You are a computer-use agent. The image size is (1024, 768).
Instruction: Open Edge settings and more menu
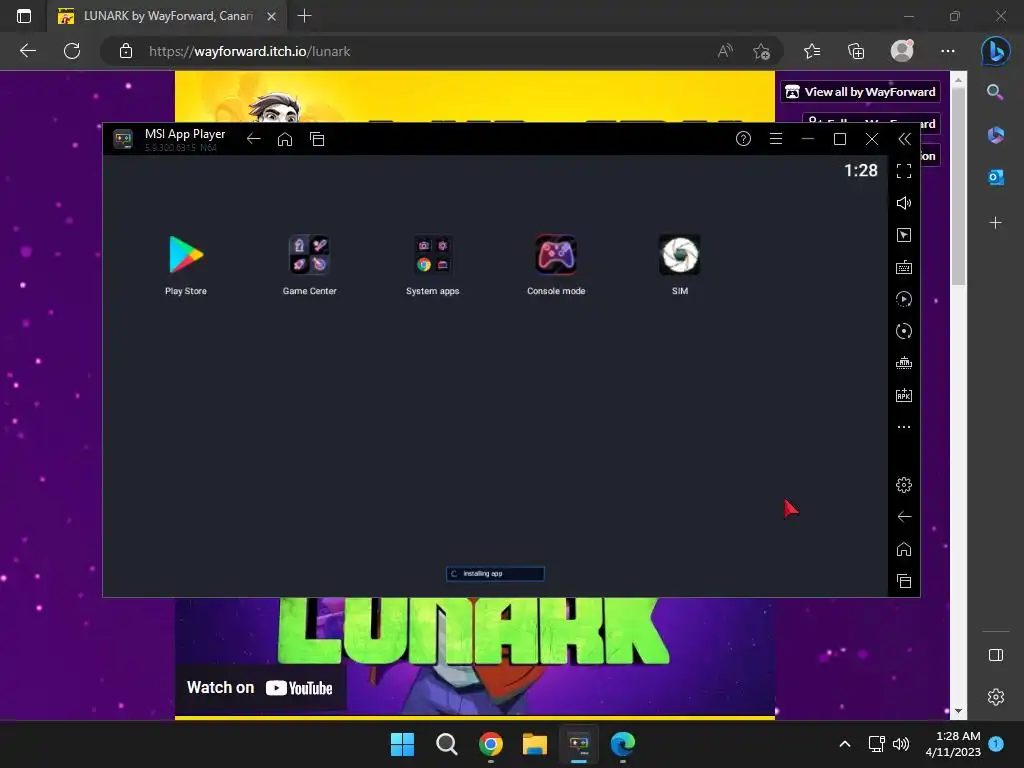(x=948, y=51)
